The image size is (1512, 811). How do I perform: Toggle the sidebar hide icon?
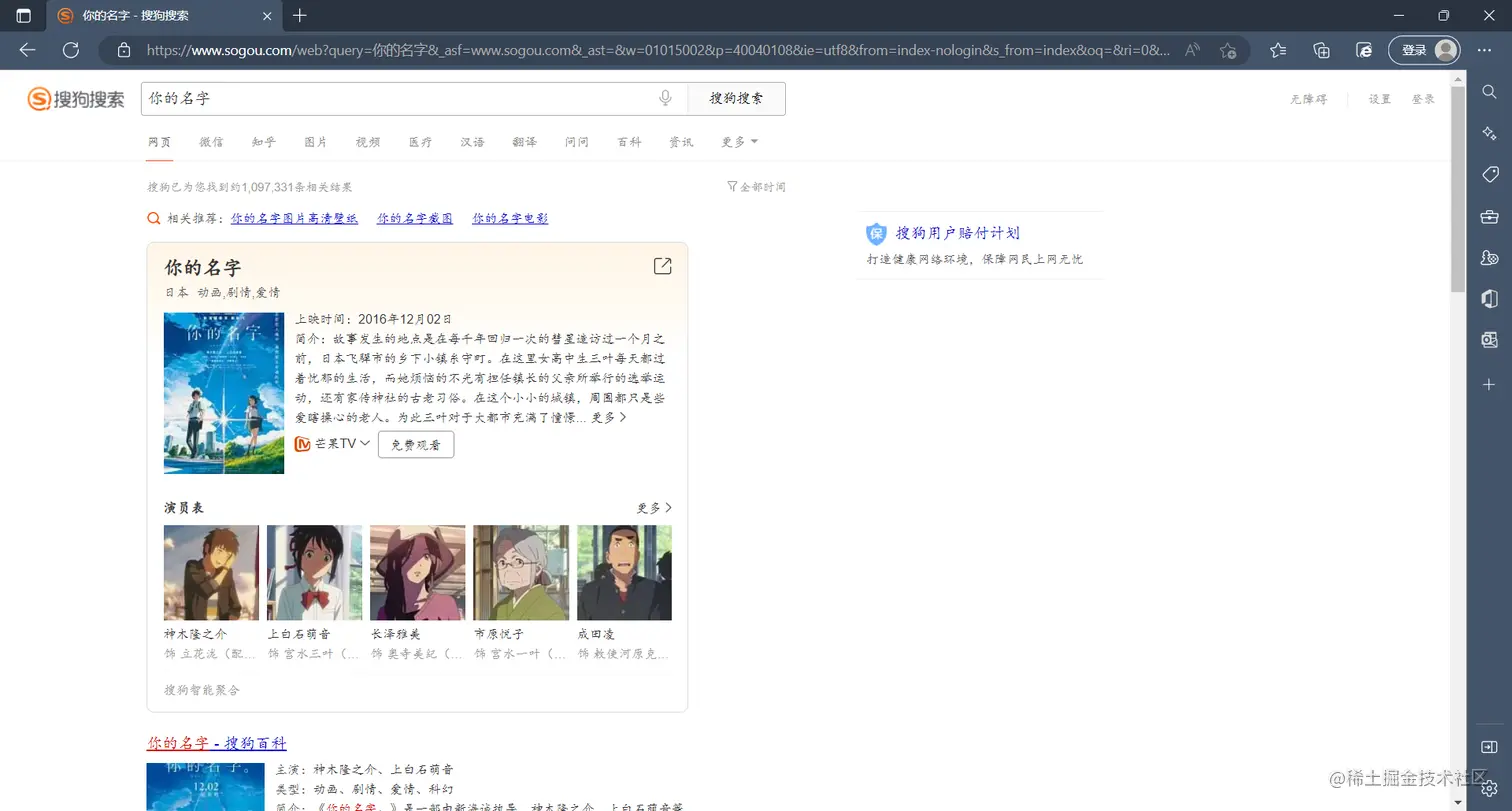[1489, 747]
